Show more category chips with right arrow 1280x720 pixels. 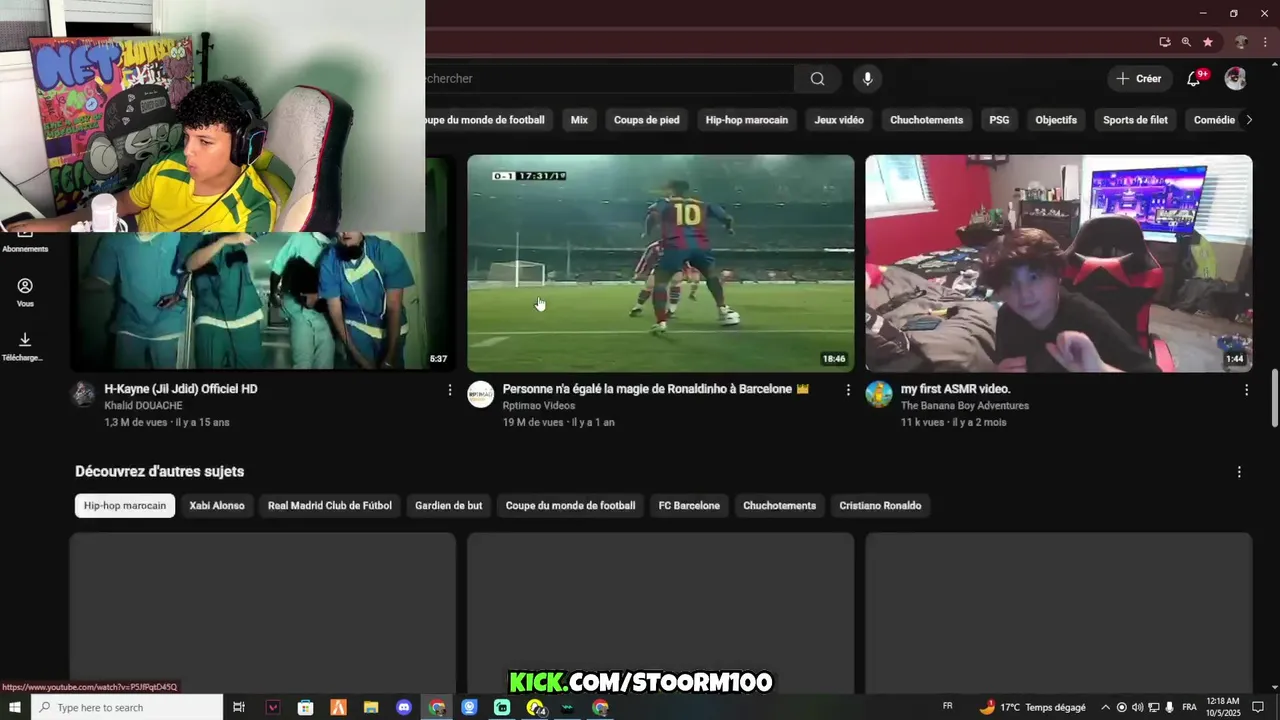[x=1248, y=120]
